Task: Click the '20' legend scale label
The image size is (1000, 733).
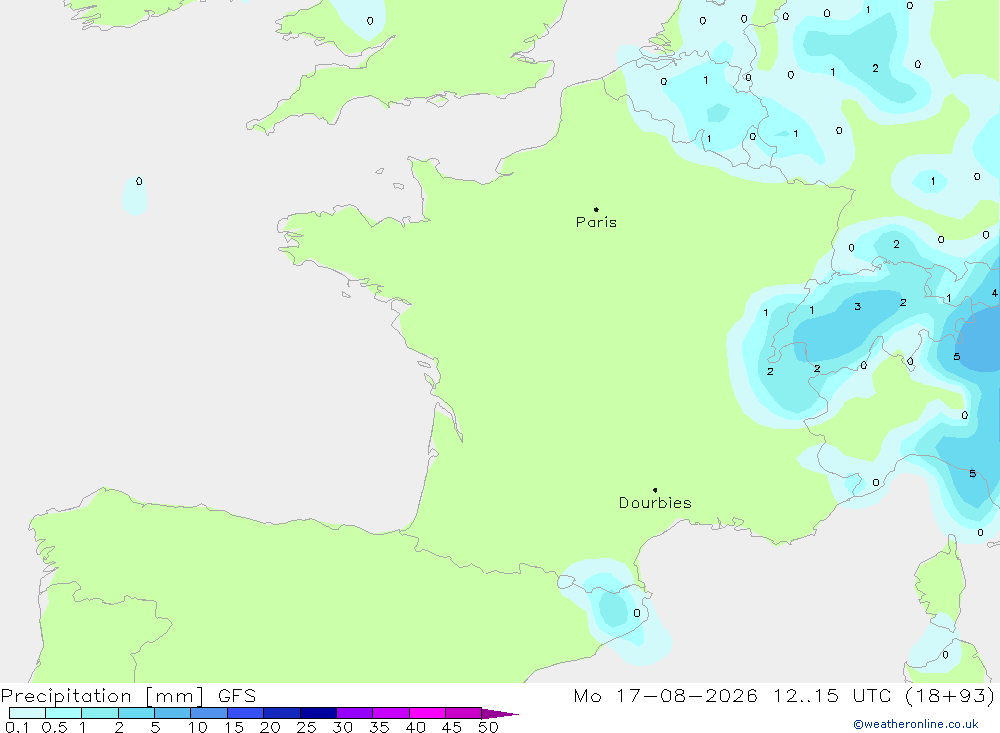Action: (x=270, y=727)
